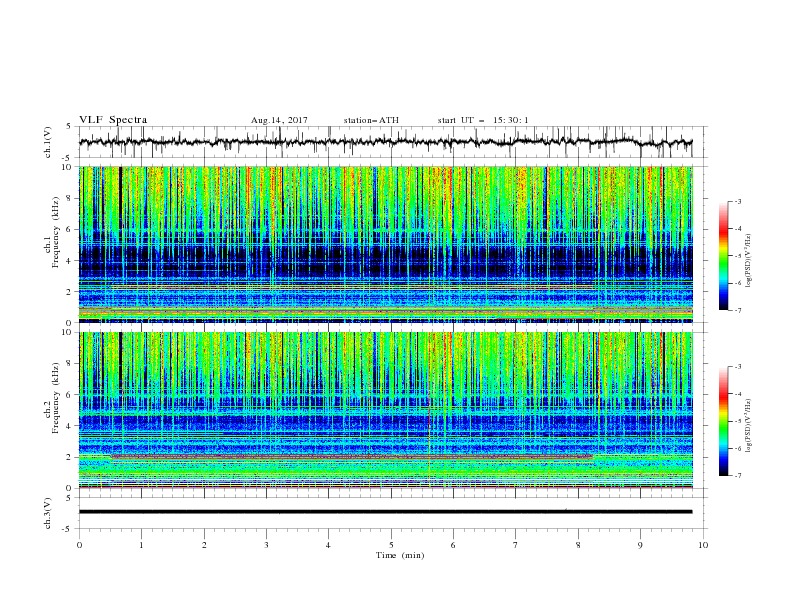Click the ch.2 spectrogram color bar
Viewport: 792px width, 612px height.
(724, 421)
